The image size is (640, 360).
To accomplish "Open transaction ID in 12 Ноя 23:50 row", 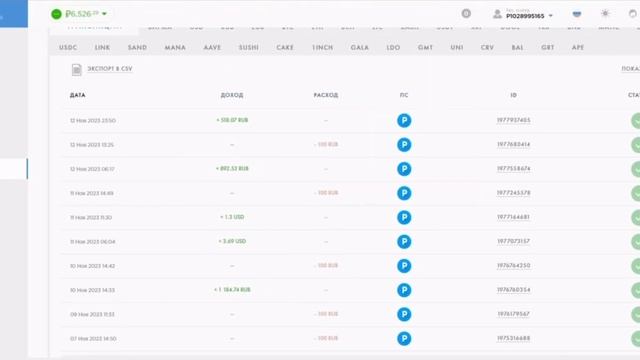I will click(513, 120).
